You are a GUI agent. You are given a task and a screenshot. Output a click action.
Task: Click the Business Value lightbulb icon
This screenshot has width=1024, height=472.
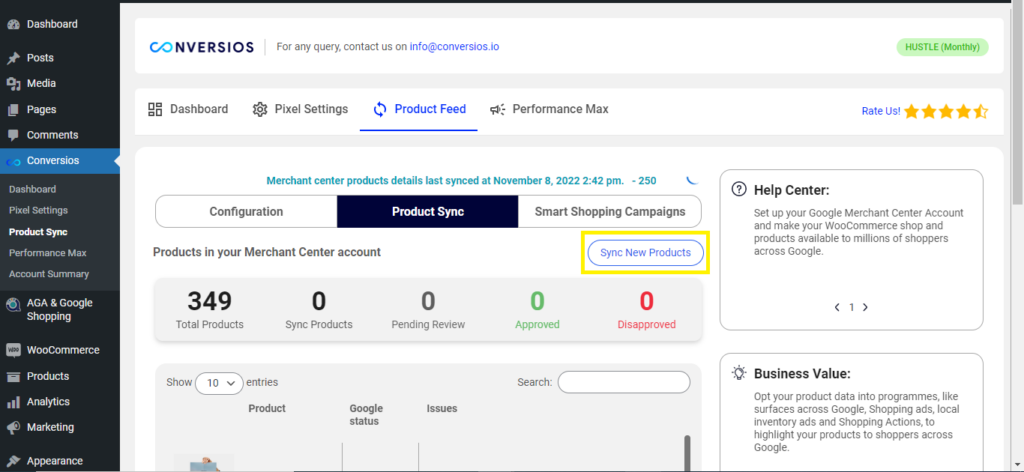(x=739, y=373)
